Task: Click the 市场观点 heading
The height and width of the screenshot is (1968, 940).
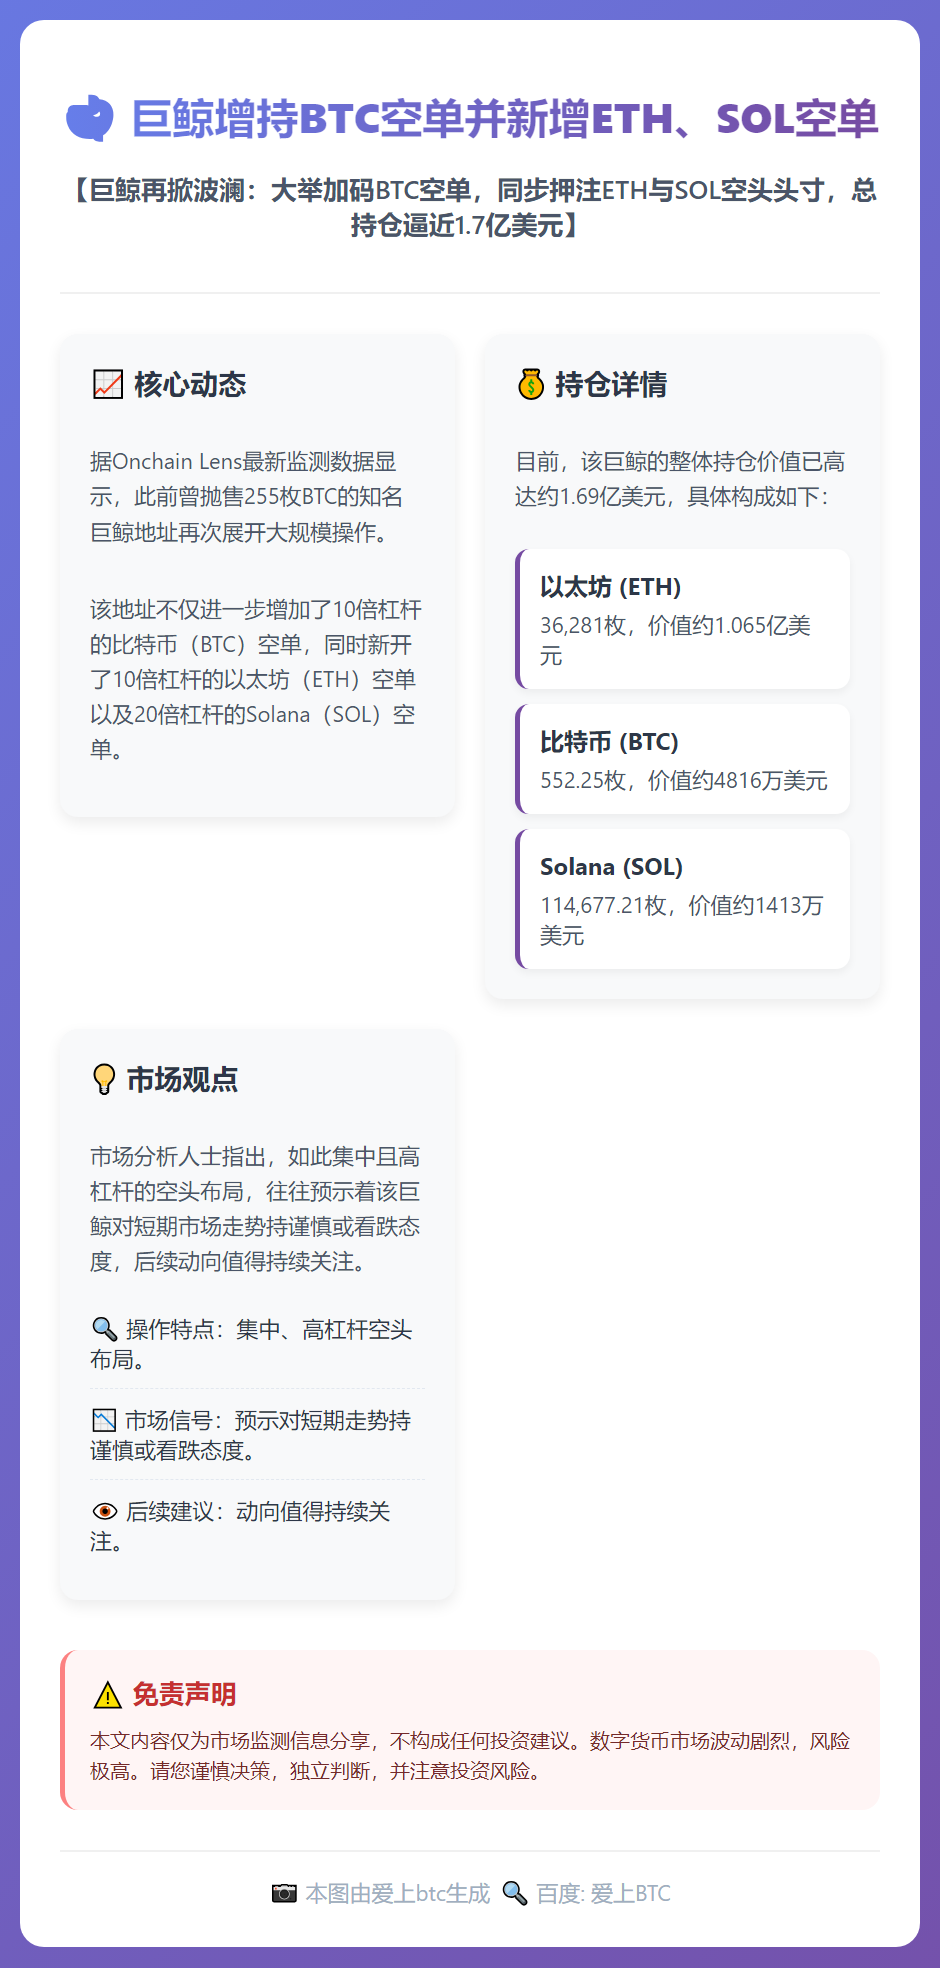Action: pyautogui.click(x=182, y=1080)
